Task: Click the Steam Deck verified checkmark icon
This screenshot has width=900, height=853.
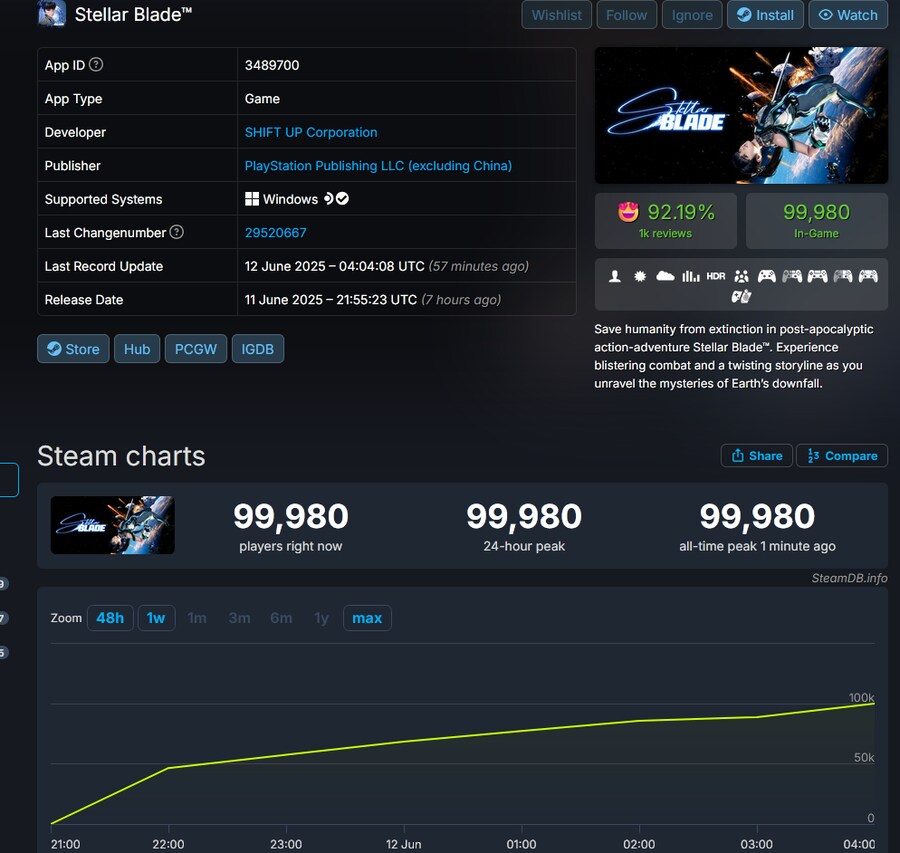Action: point(342,199)
